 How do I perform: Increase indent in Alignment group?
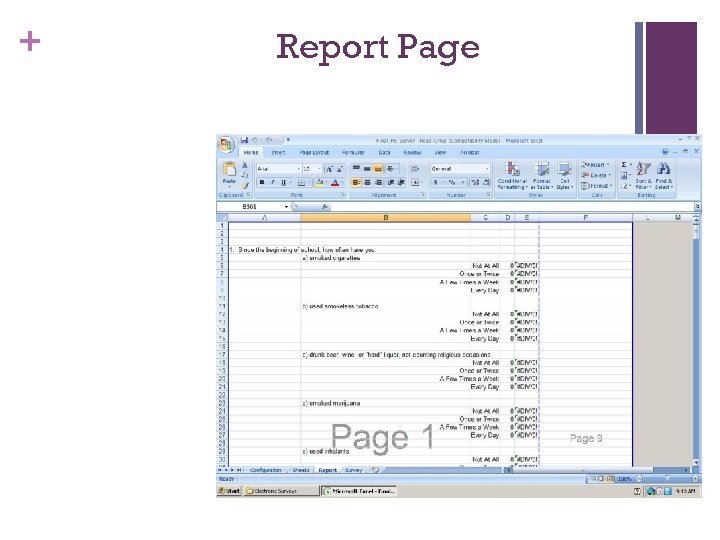401,183
